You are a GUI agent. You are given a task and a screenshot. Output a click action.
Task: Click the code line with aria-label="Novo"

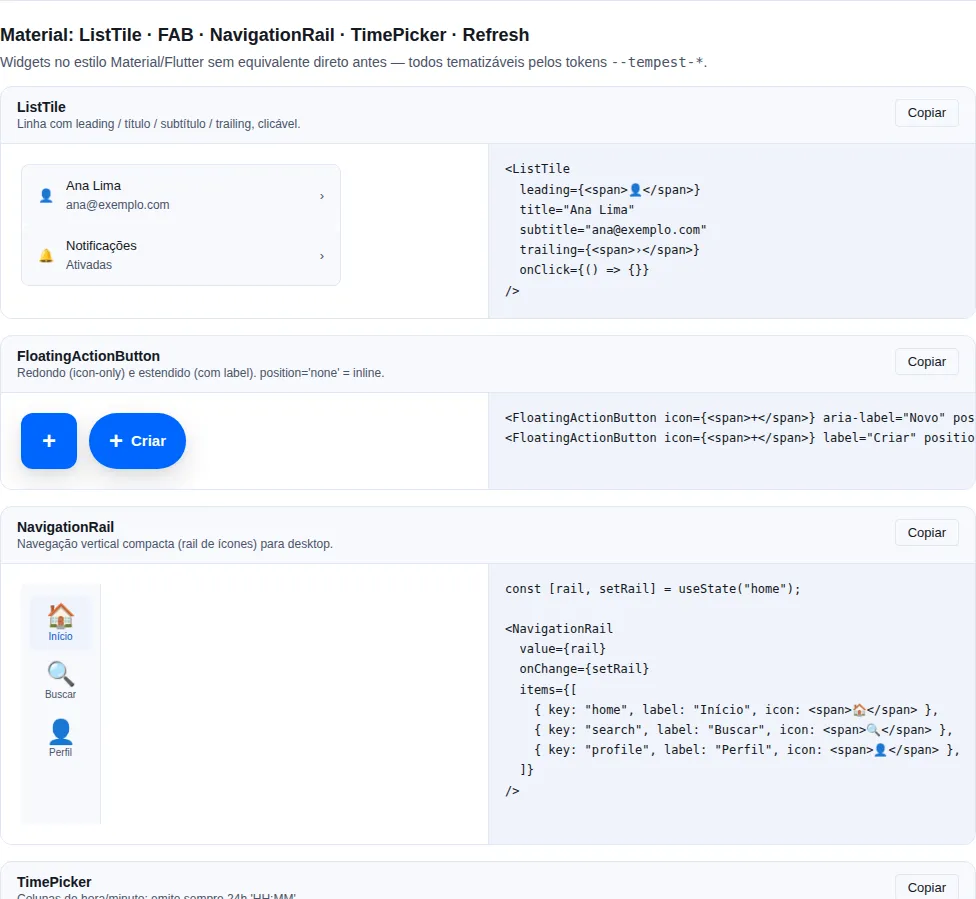click(x=740, y=418)
